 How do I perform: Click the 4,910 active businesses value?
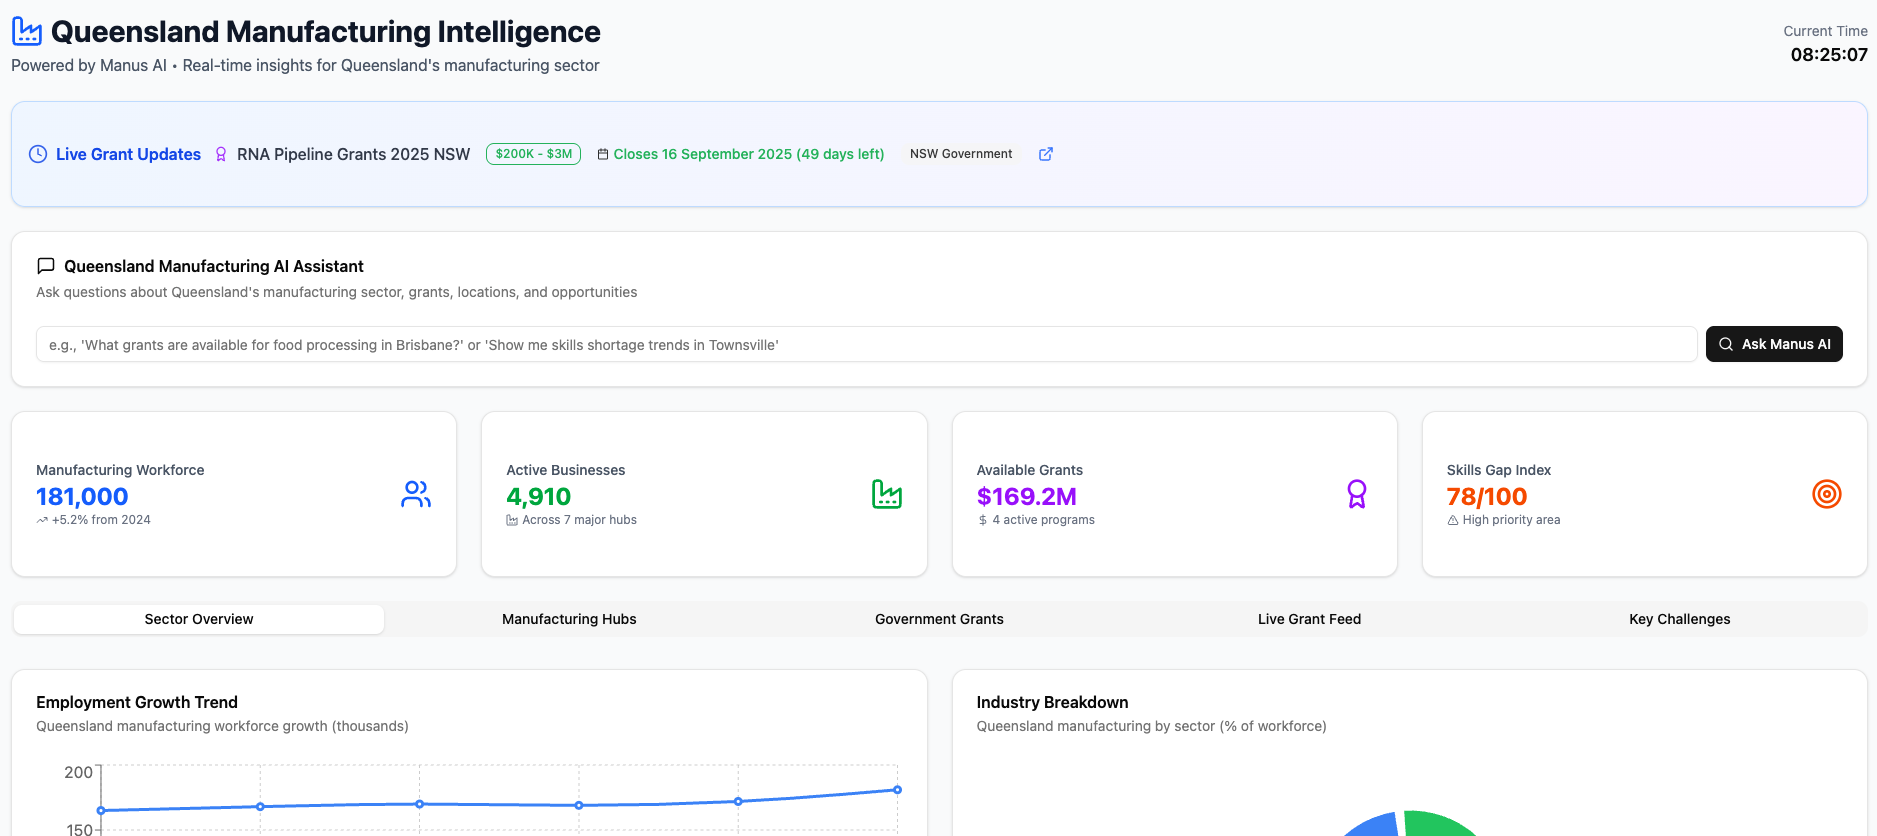tap(538, 497)
